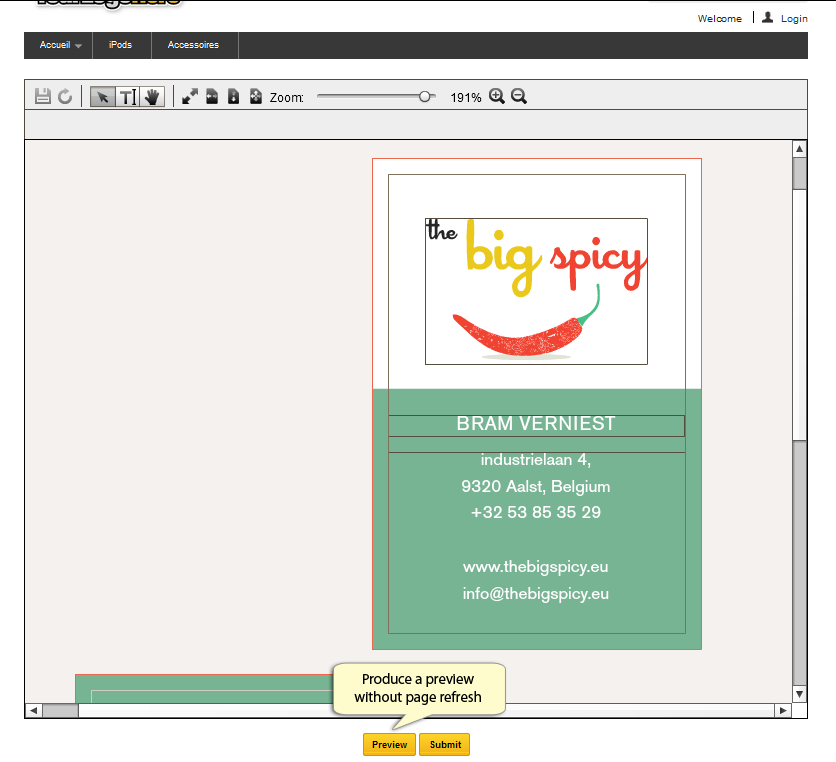Click the zoom out magnifier
Image resolution: width=836 pixels, height=762 pixels.
[519, 97]
